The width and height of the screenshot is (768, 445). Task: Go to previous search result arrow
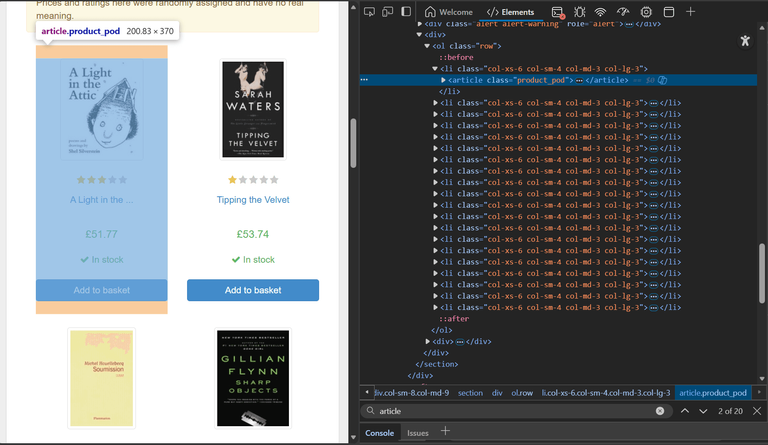(x=685, y=411)
